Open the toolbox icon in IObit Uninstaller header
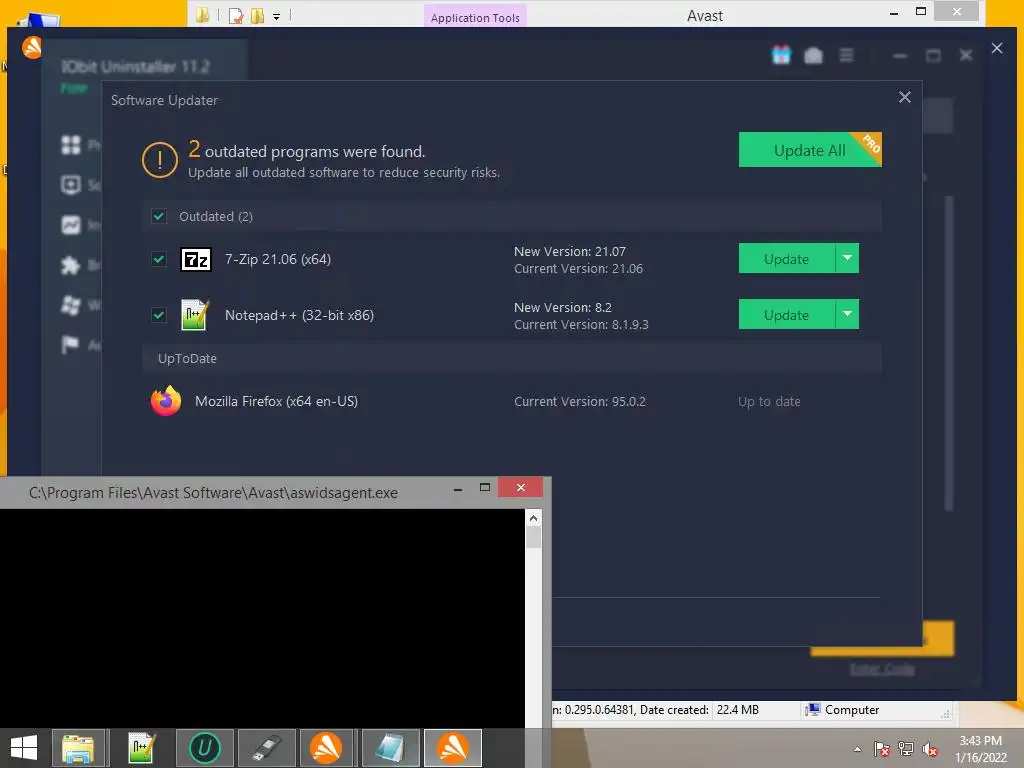The height and width of the screenshot is (768, 1024). (813, 56)
